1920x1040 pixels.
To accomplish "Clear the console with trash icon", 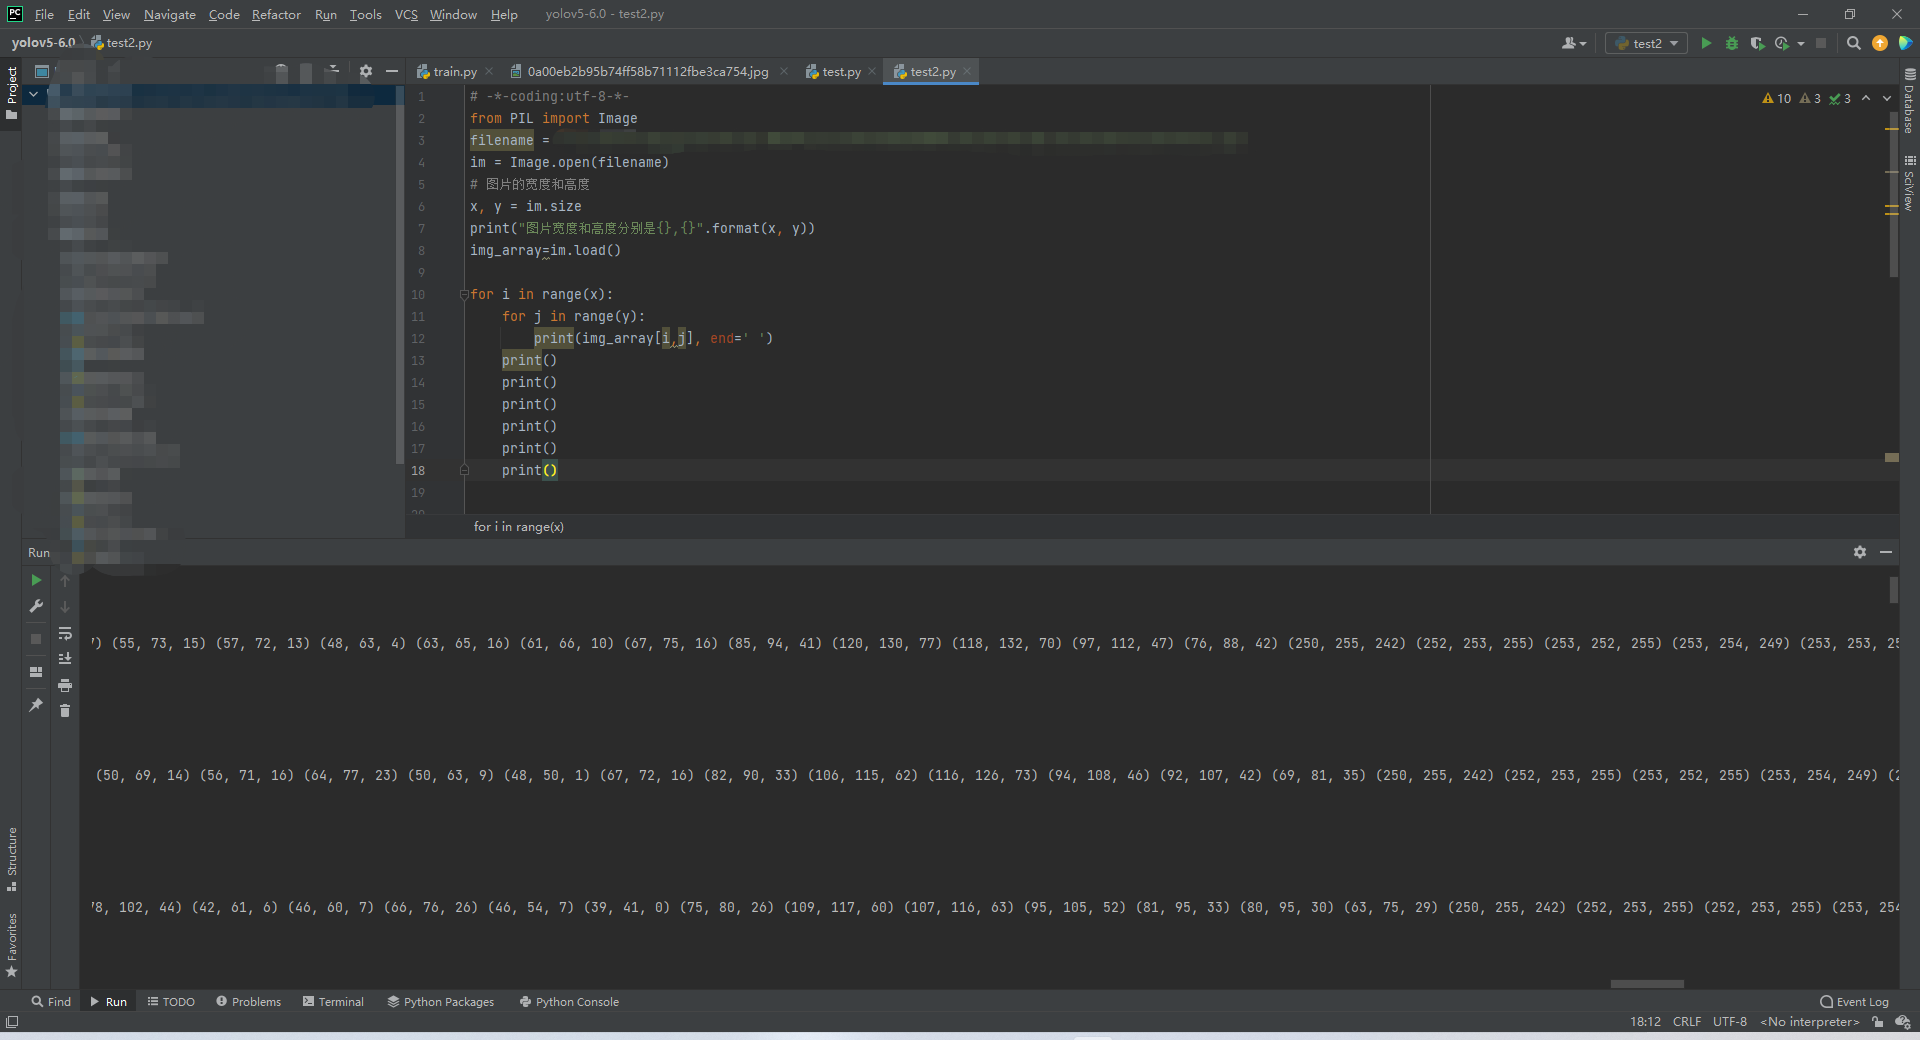I will (65, 711).
